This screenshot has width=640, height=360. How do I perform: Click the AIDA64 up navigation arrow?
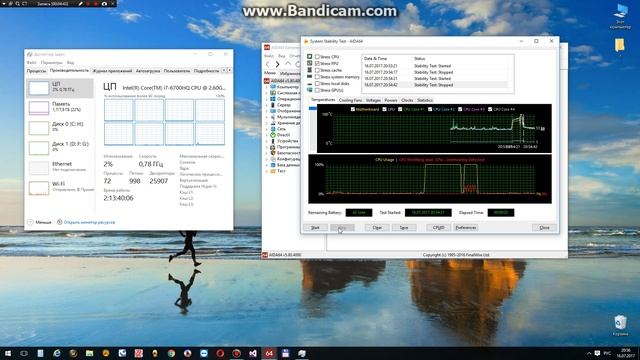coord(288,64)
